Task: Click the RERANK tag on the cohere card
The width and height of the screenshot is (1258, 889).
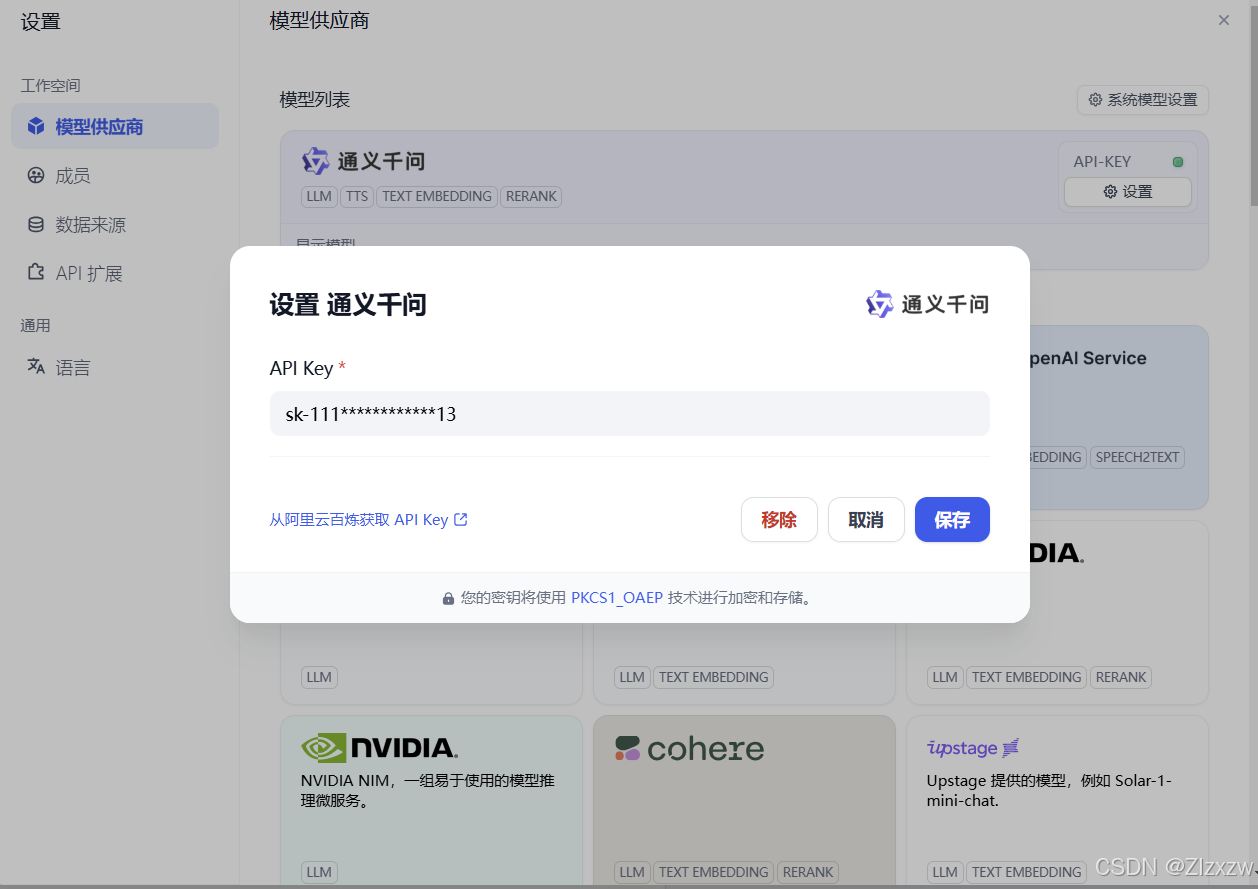Action: pyautogui.click(x=808, y=872)
